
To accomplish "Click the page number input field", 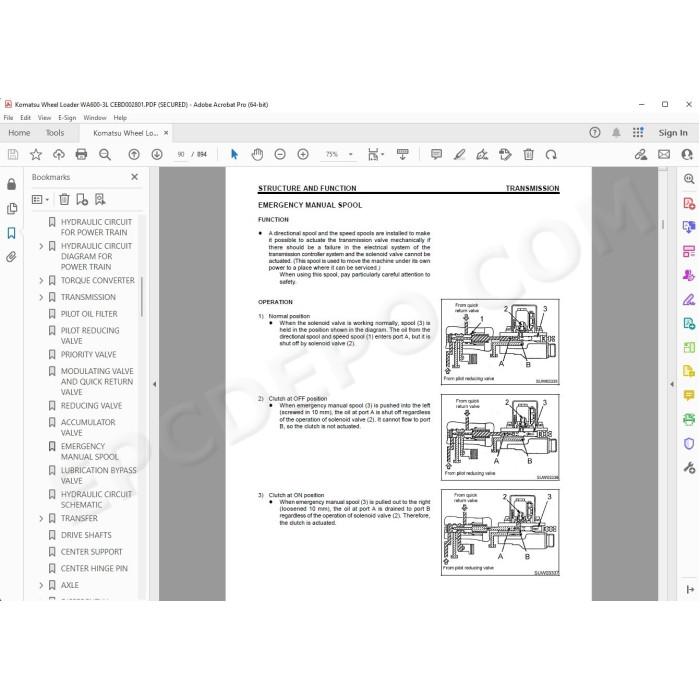I will coord(181,154).
